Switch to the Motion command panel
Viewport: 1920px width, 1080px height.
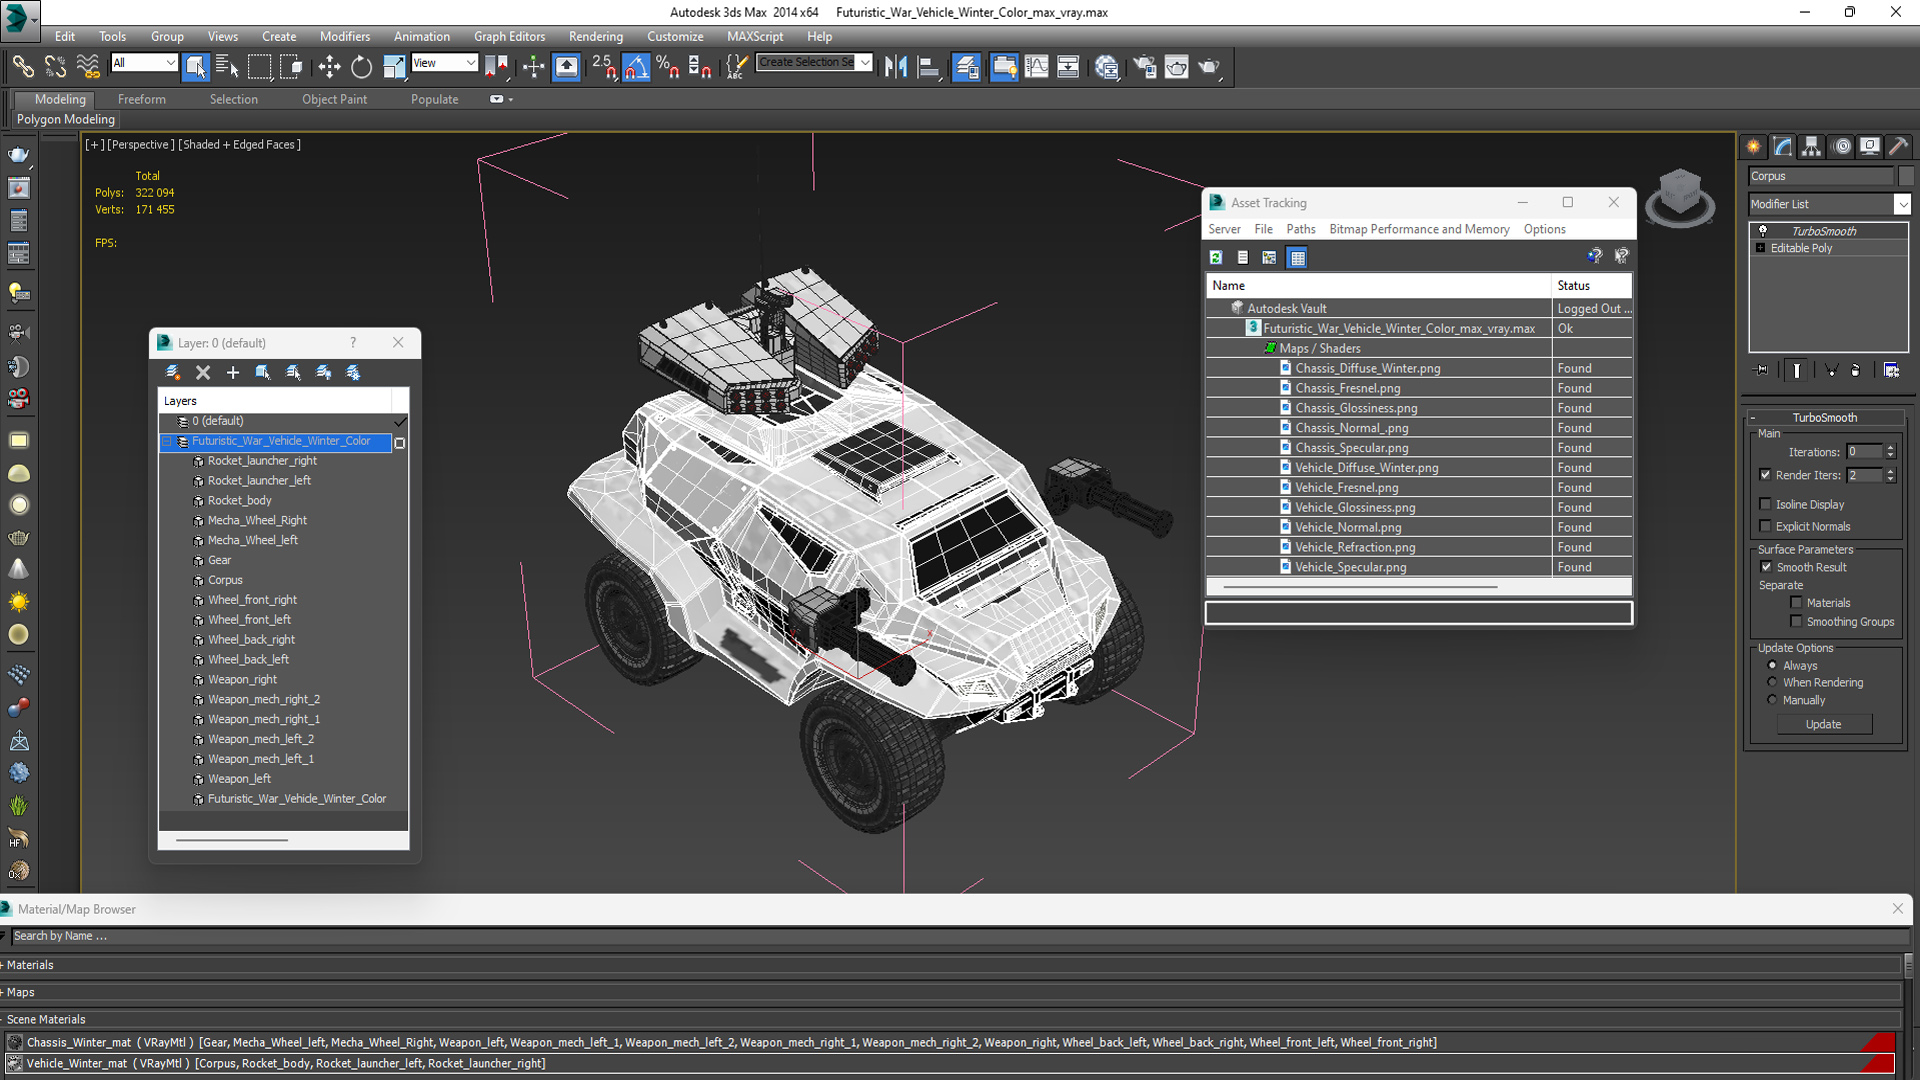1841,147
